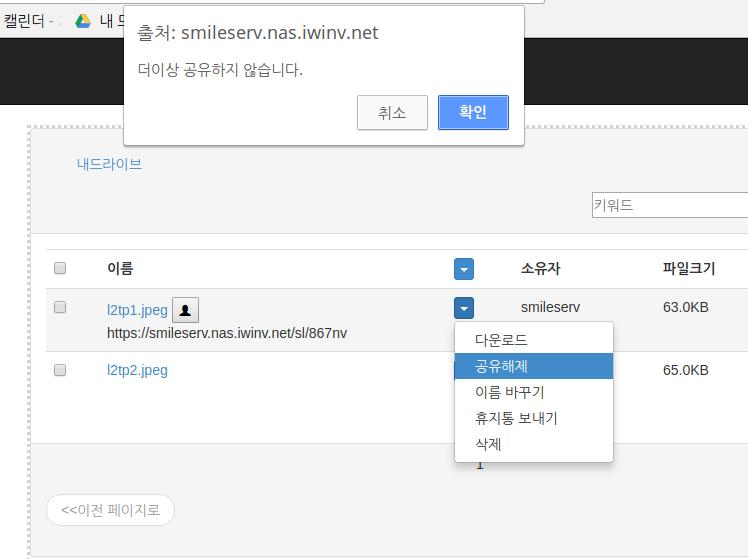The width and height of the screenshot is (748, 559).
Task: Click 삭제 in the context menu
Action: (x=488, y=444)
